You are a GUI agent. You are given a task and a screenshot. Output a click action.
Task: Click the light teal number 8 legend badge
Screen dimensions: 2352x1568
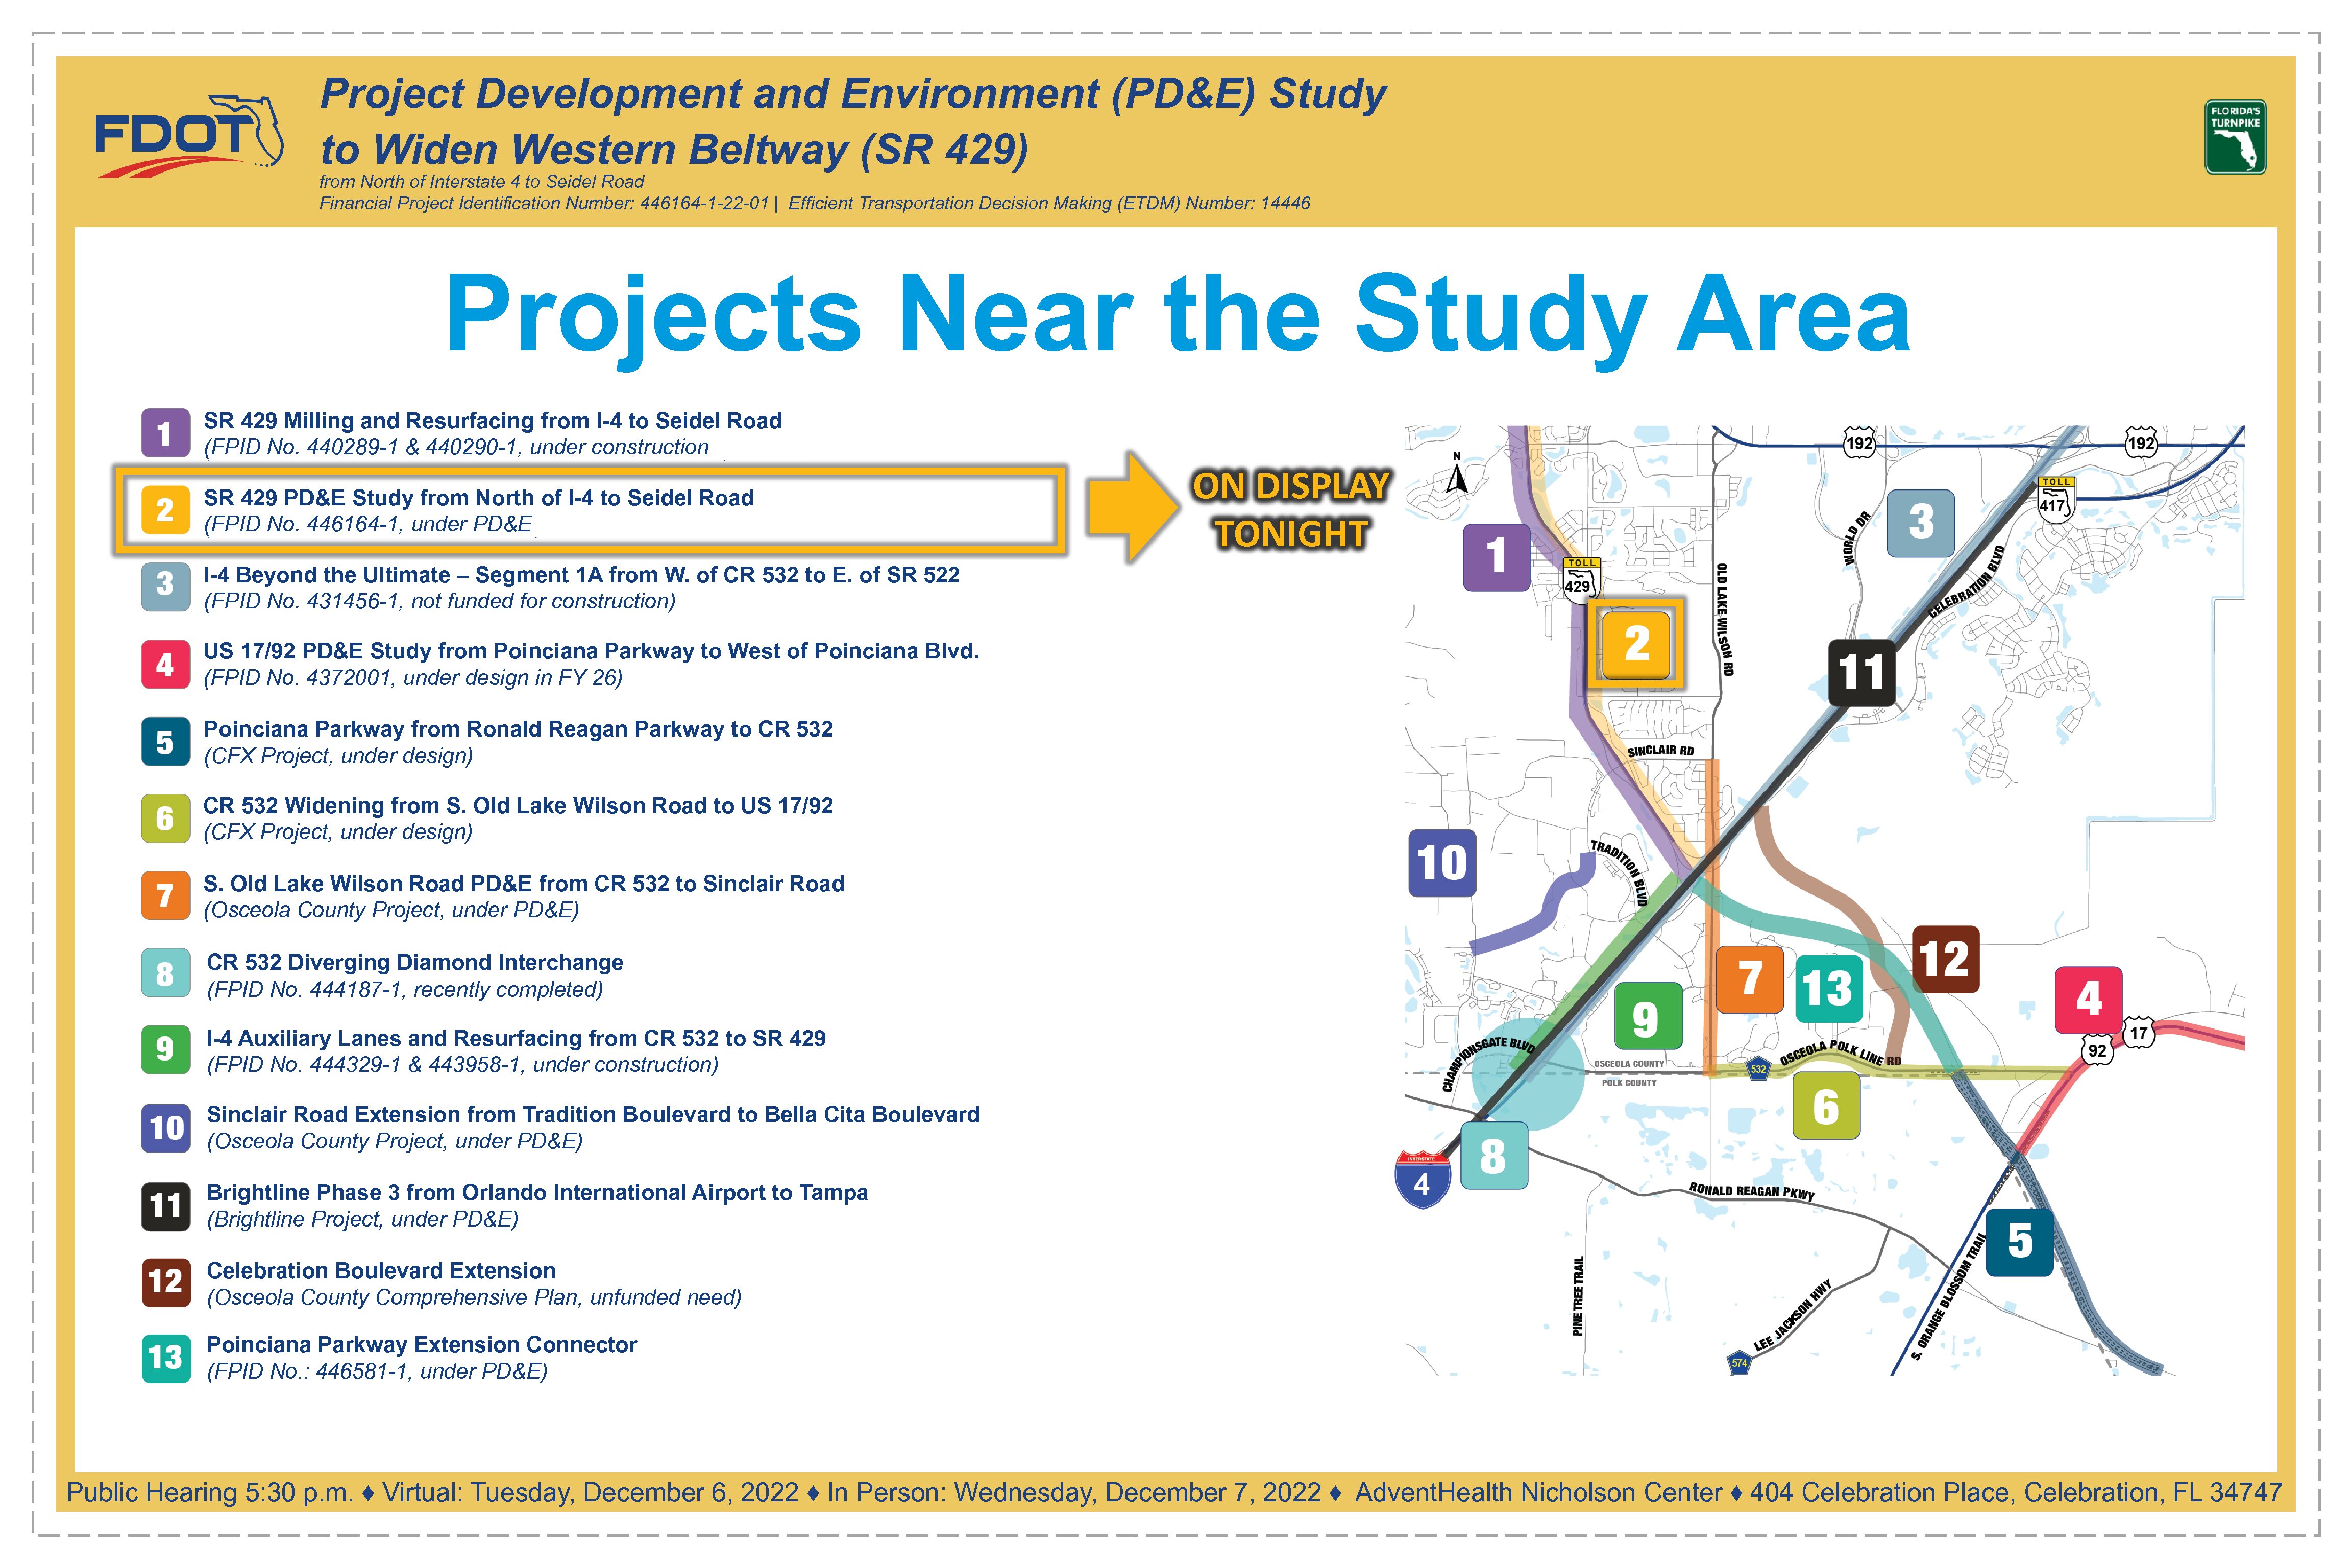tap(165, 973)
